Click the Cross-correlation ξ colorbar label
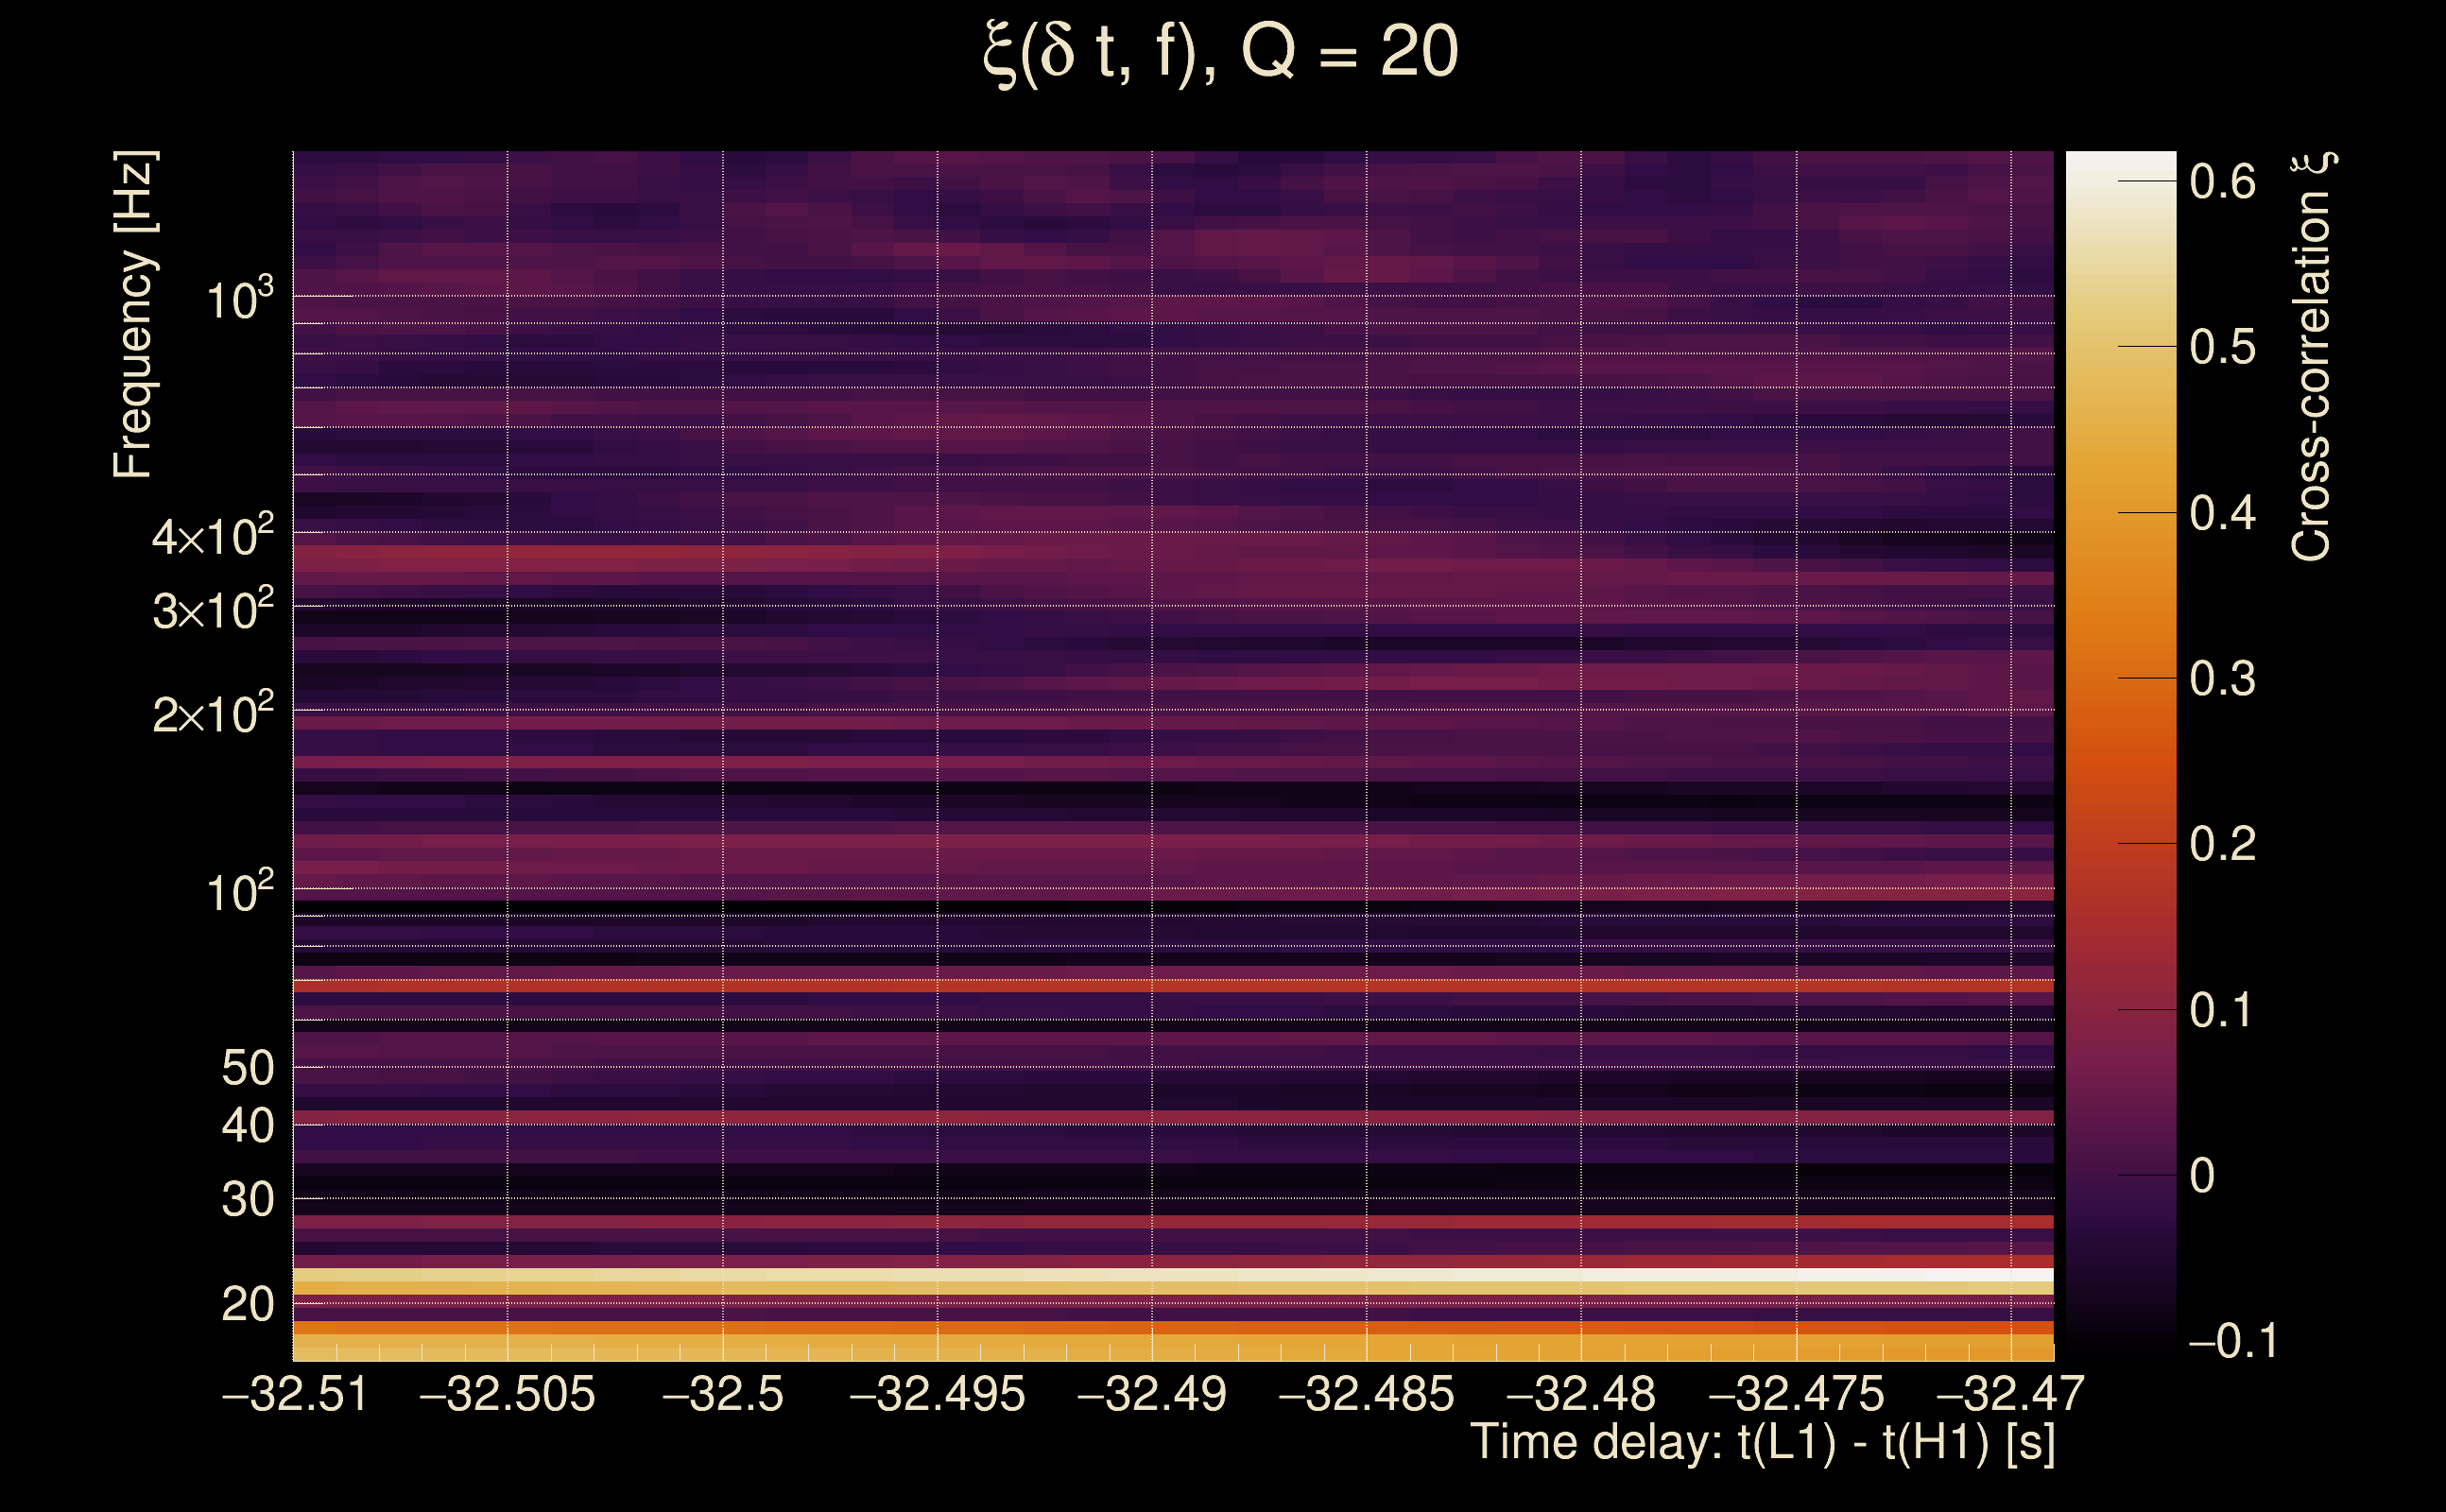Viewport: 2446px width, 1512px height. pyautogui.click(x=2312, y=357)
